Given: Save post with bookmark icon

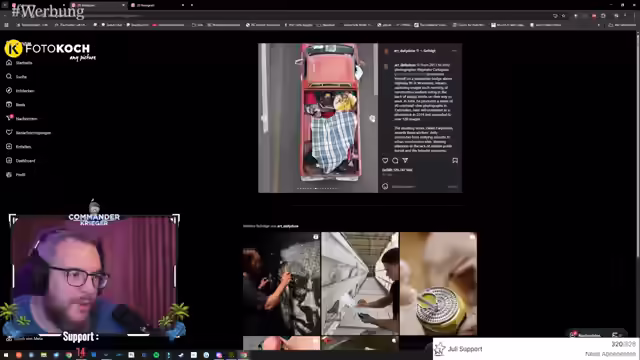Looking at the screenshot, I should [x=455, y=160].
